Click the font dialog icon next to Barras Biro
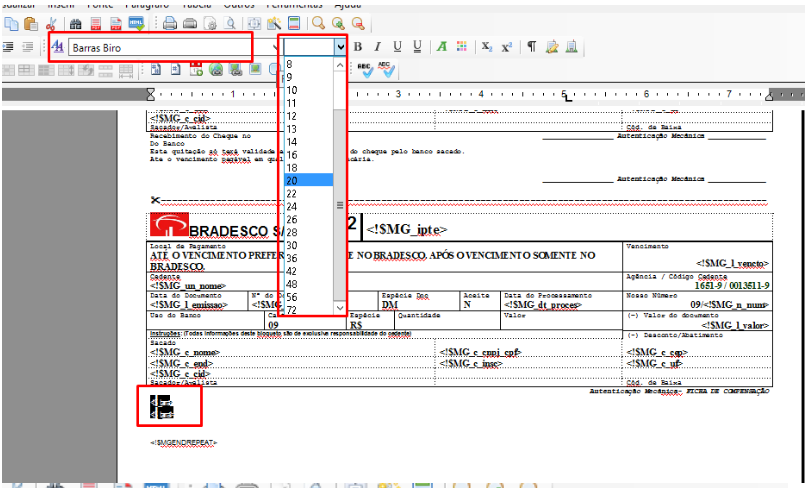Screen dimensions: 806x488 [58, 47]
